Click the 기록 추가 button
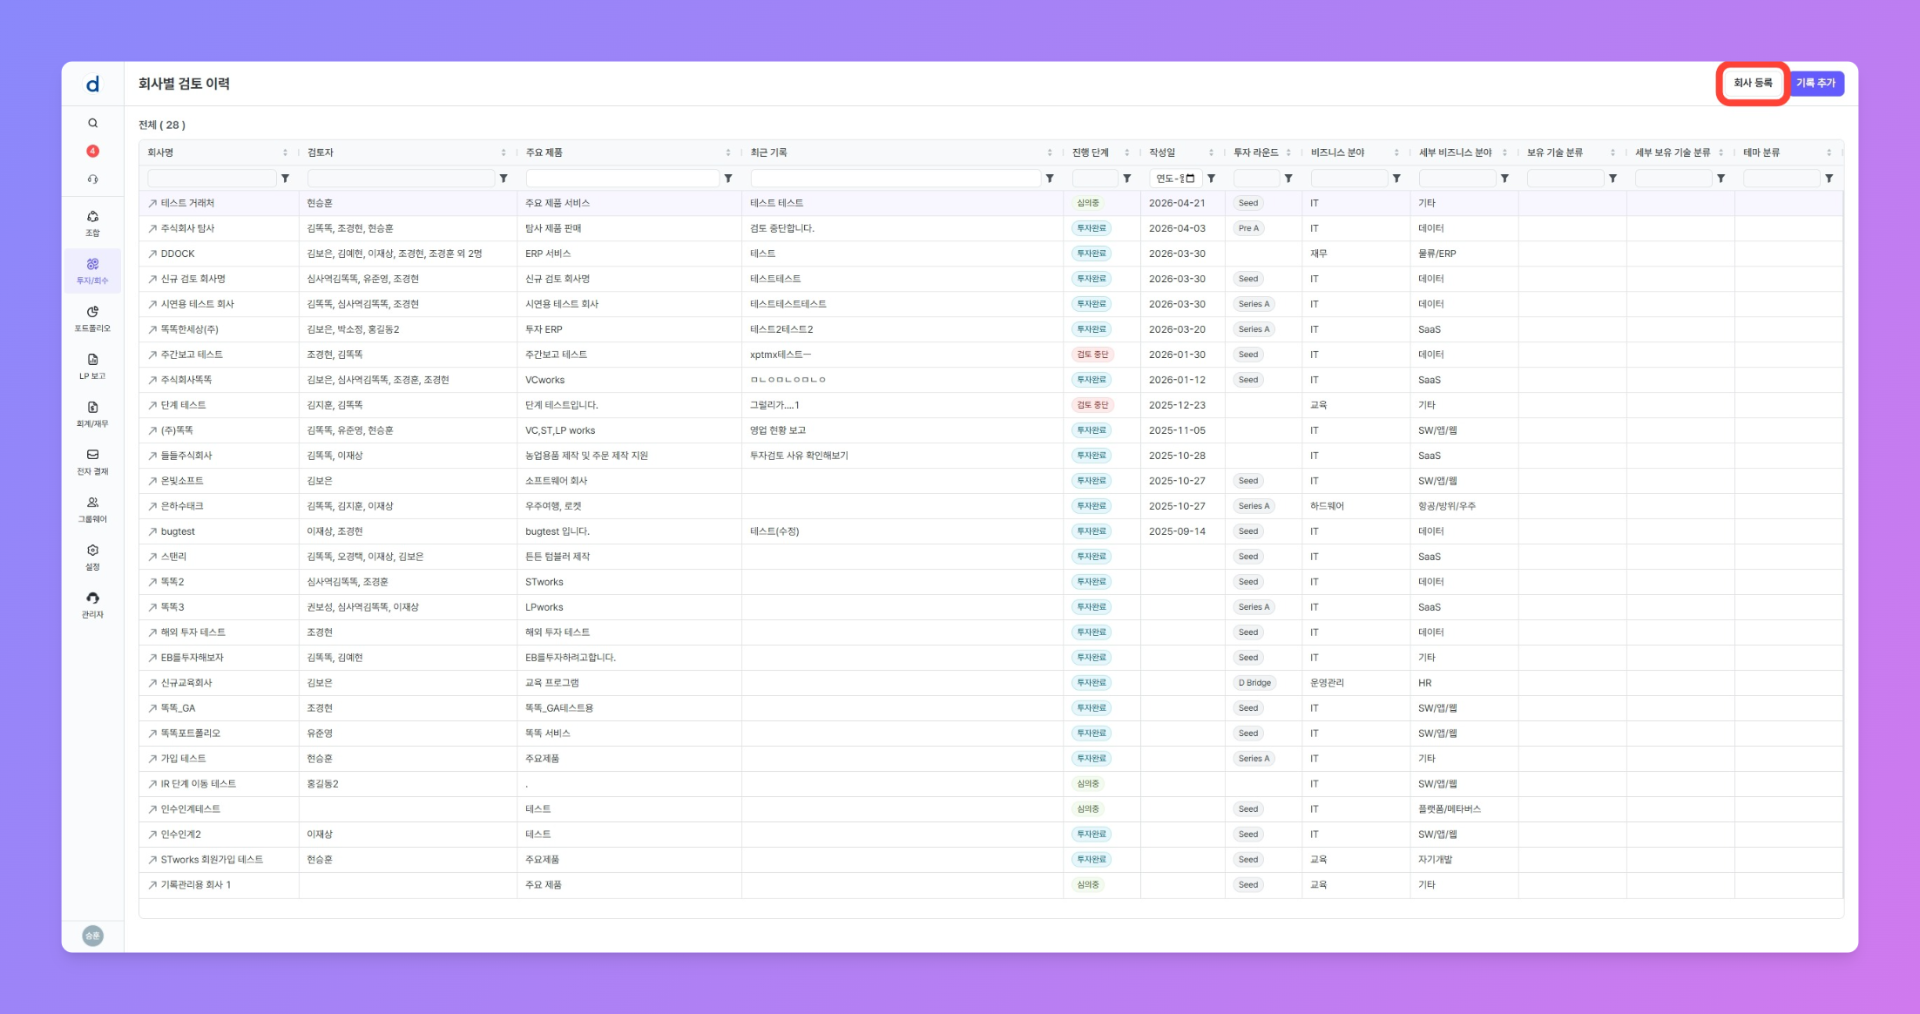 (x=1815, y=83)
